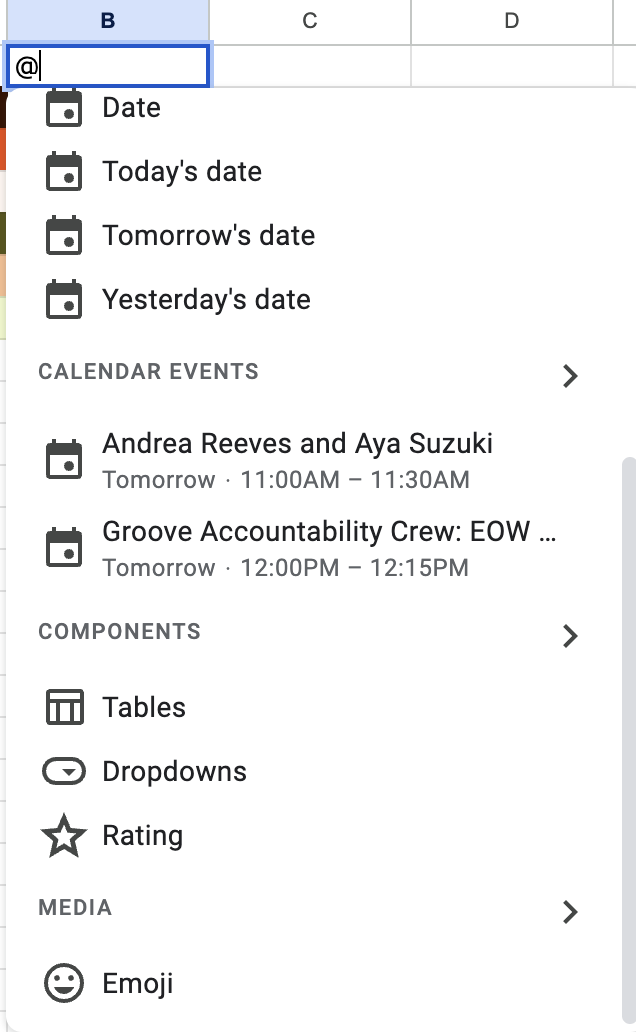The width and height of the screenshot is (636, 1032).
Task: Select column B header
Action: pos(108,21)
